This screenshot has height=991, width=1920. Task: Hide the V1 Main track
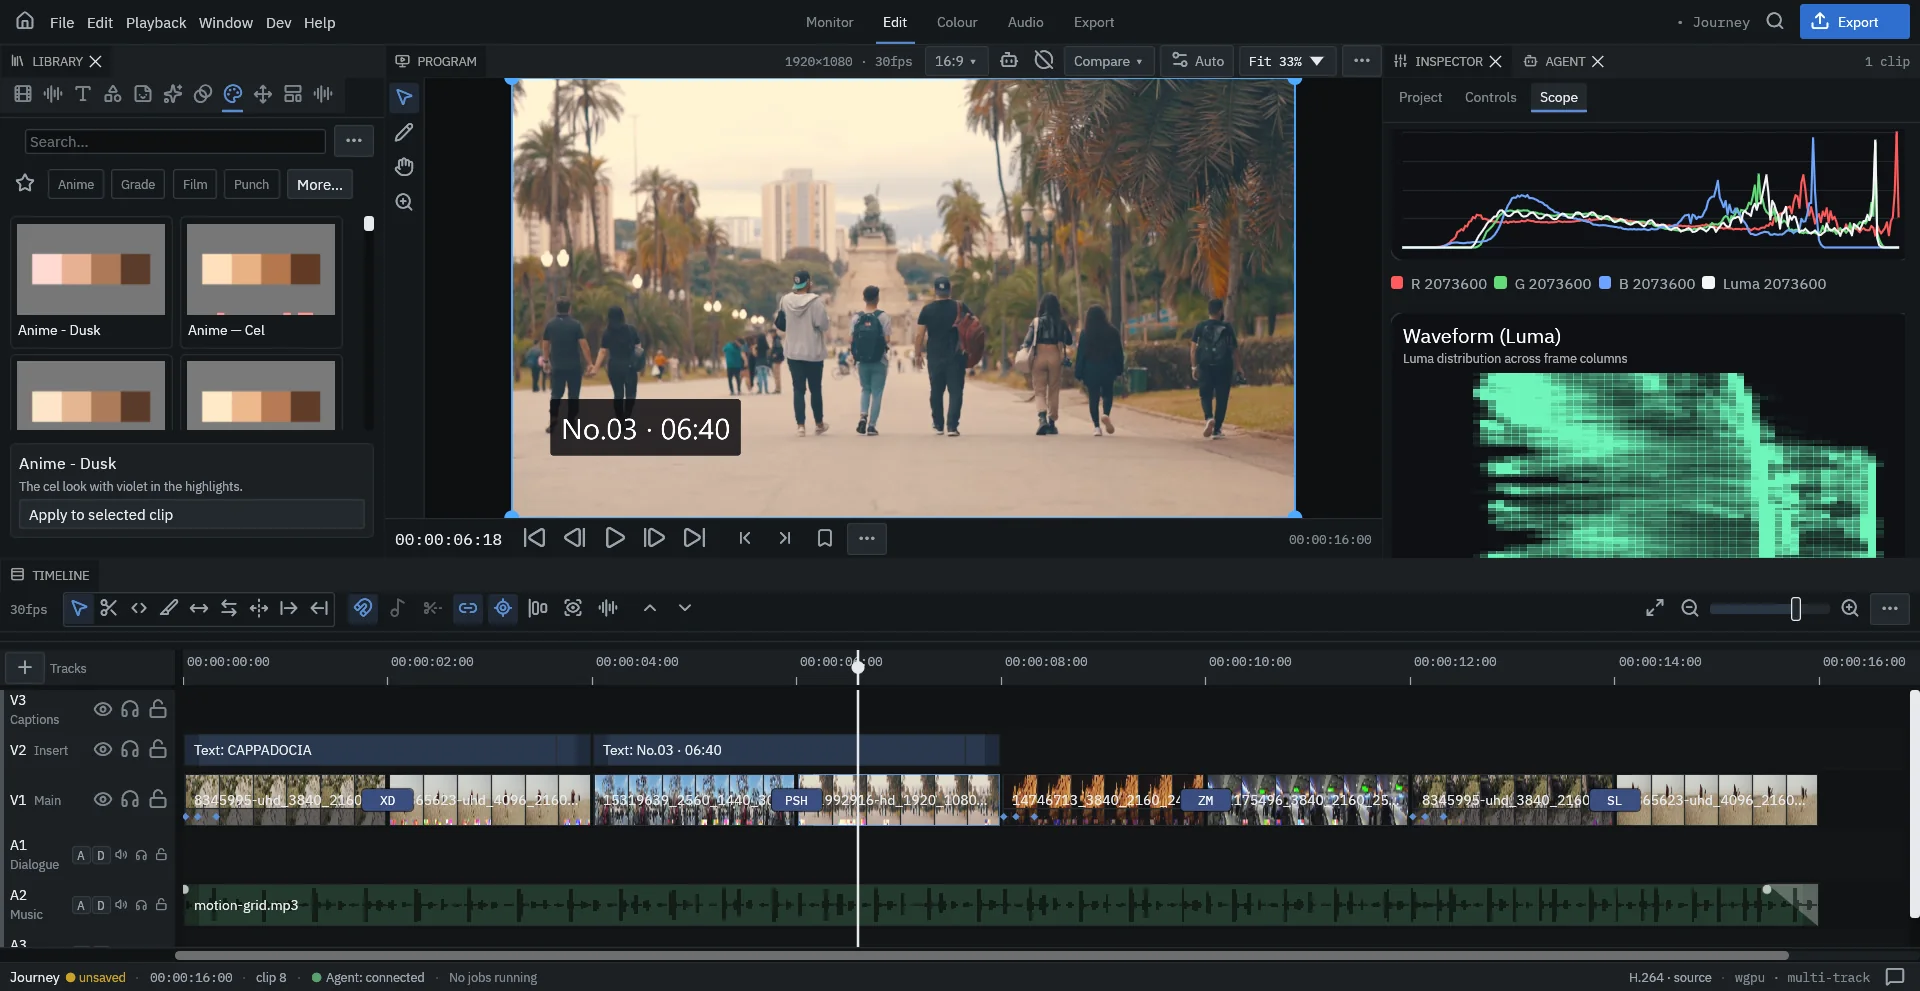point(102,799)
